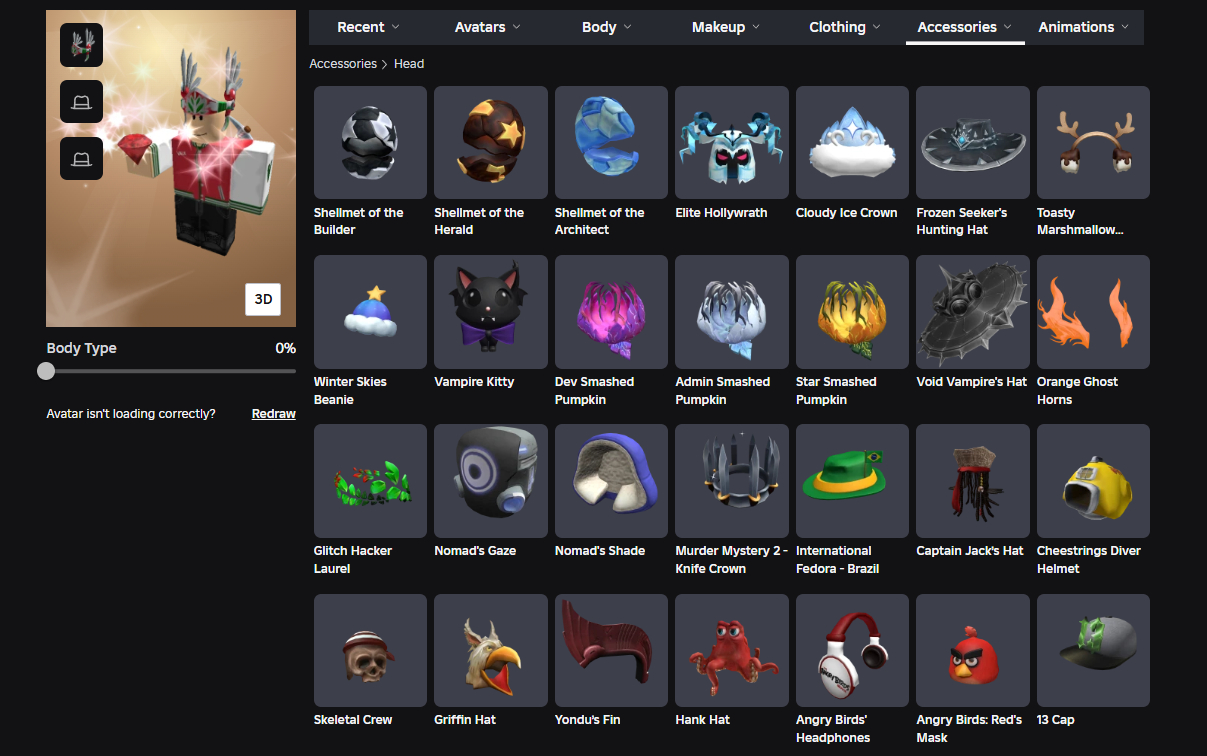Click the avatar preview image

click(171, 168)
